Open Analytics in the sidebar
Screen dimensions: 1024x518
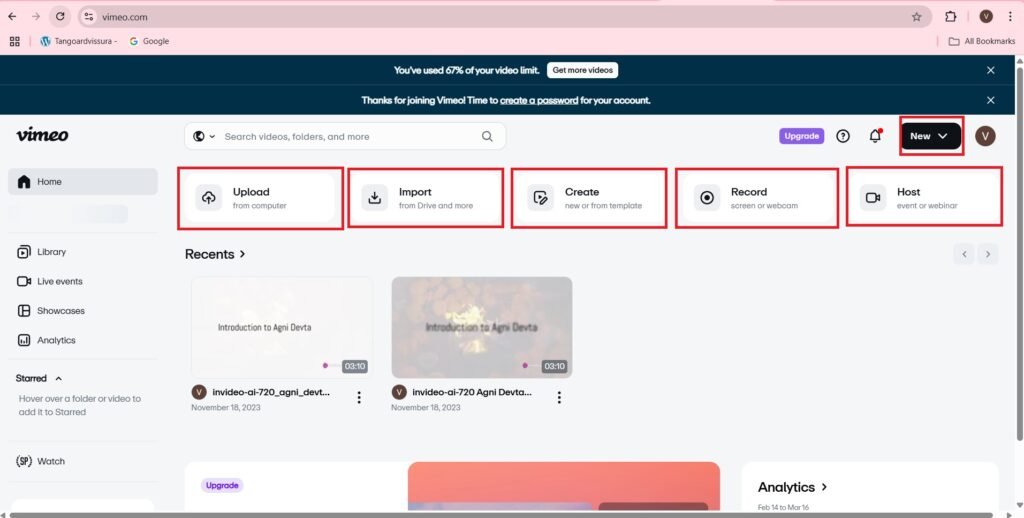coord(46,340)
